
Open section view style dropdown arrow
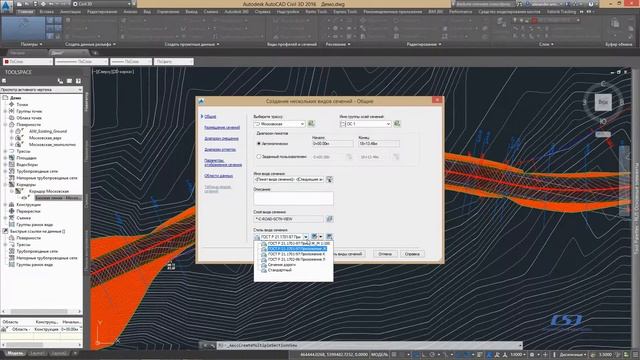pos(305,237)
